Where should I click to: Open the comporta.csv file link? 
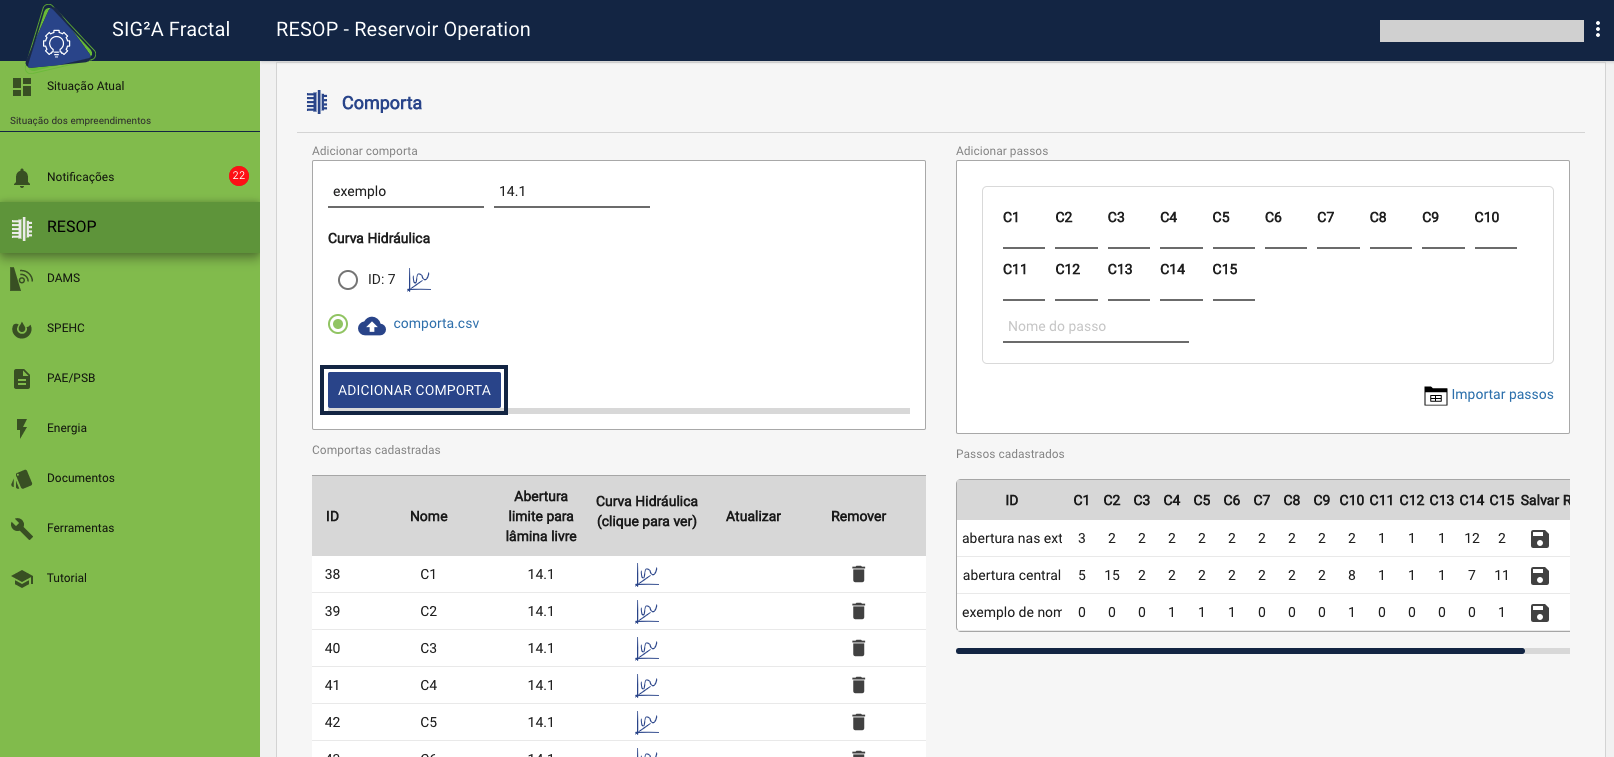[x=436, y=324]
